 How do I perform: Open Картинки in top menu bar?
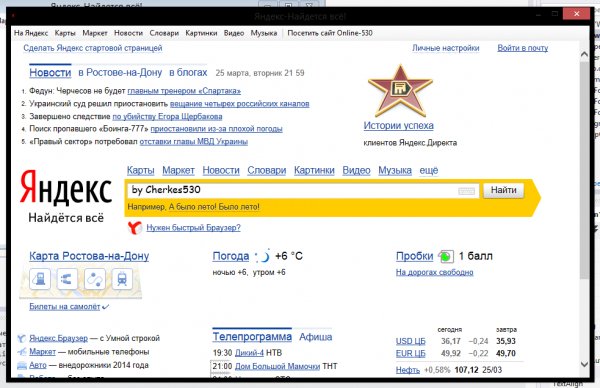click(x=201, y=33)
